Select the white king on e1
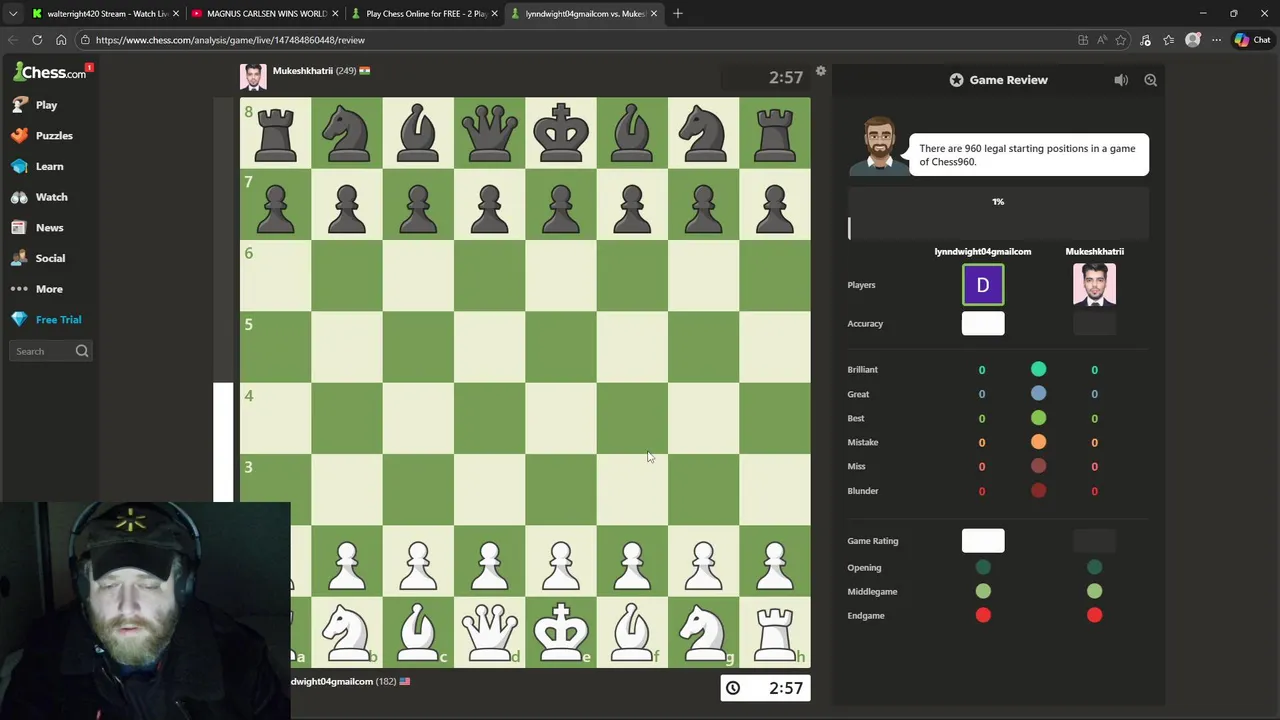This screenshot has height=720, width=1280. 561,632
